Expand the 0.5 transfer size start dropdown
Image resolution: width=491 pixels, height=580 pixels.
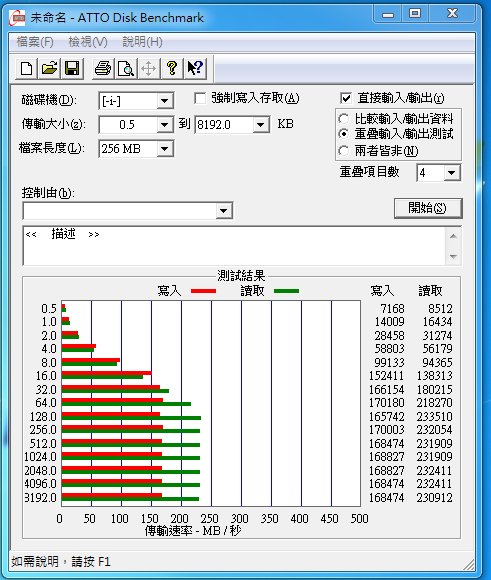tap(164, 125)
